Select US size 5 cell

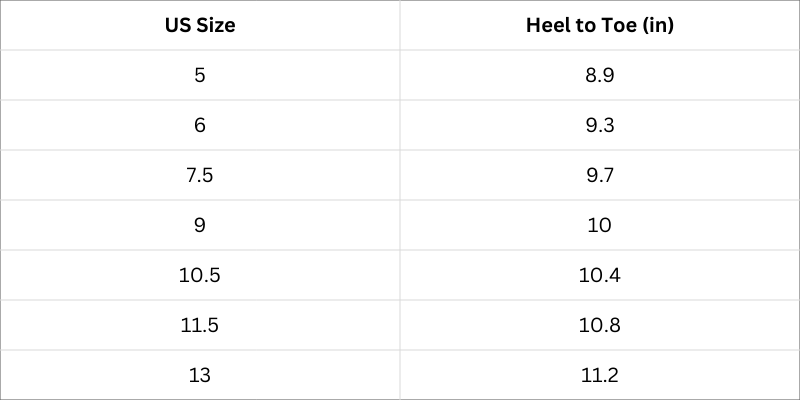coord(200,76)
